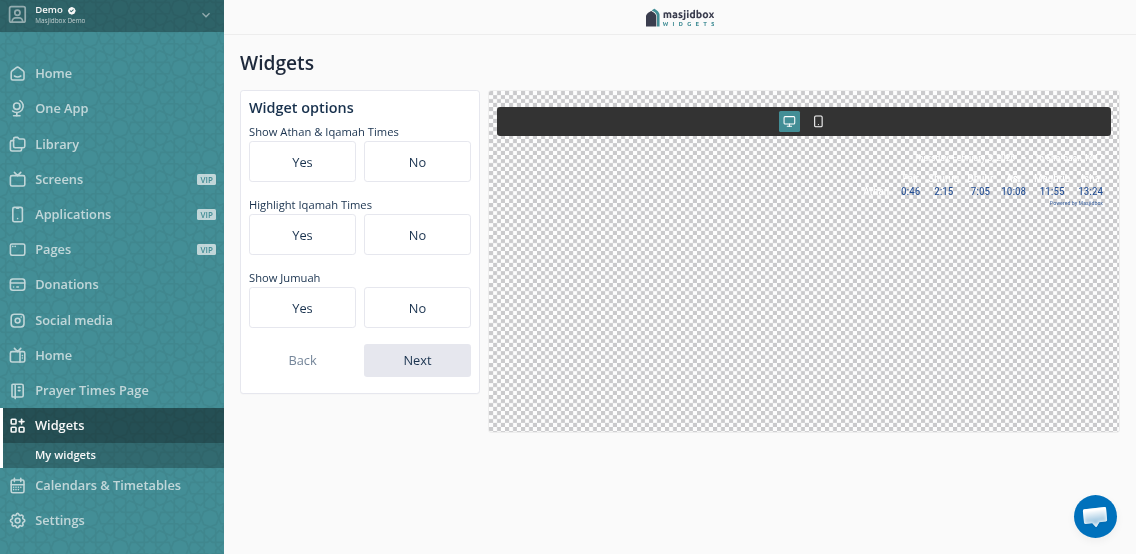Click the dark preview device toolbar
1136x554 pixels.
click(803, 122)
